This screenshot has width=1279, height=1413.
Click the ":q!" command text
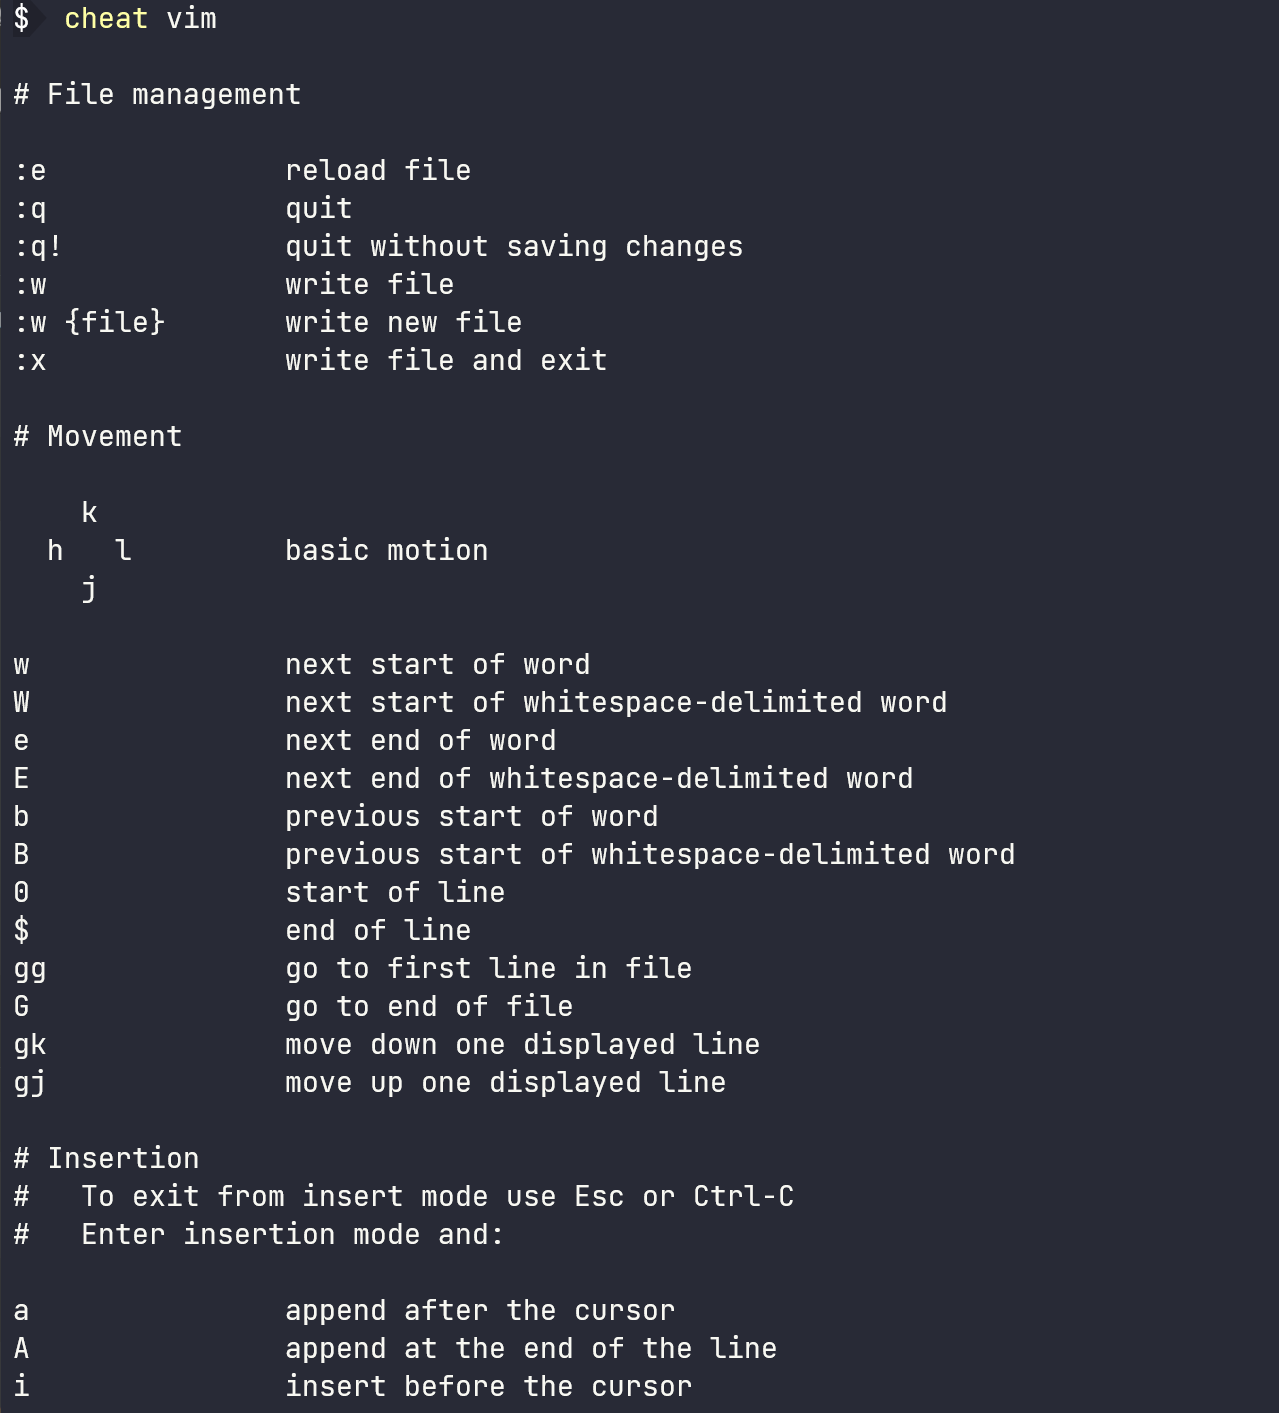click(x=38, y=247)
